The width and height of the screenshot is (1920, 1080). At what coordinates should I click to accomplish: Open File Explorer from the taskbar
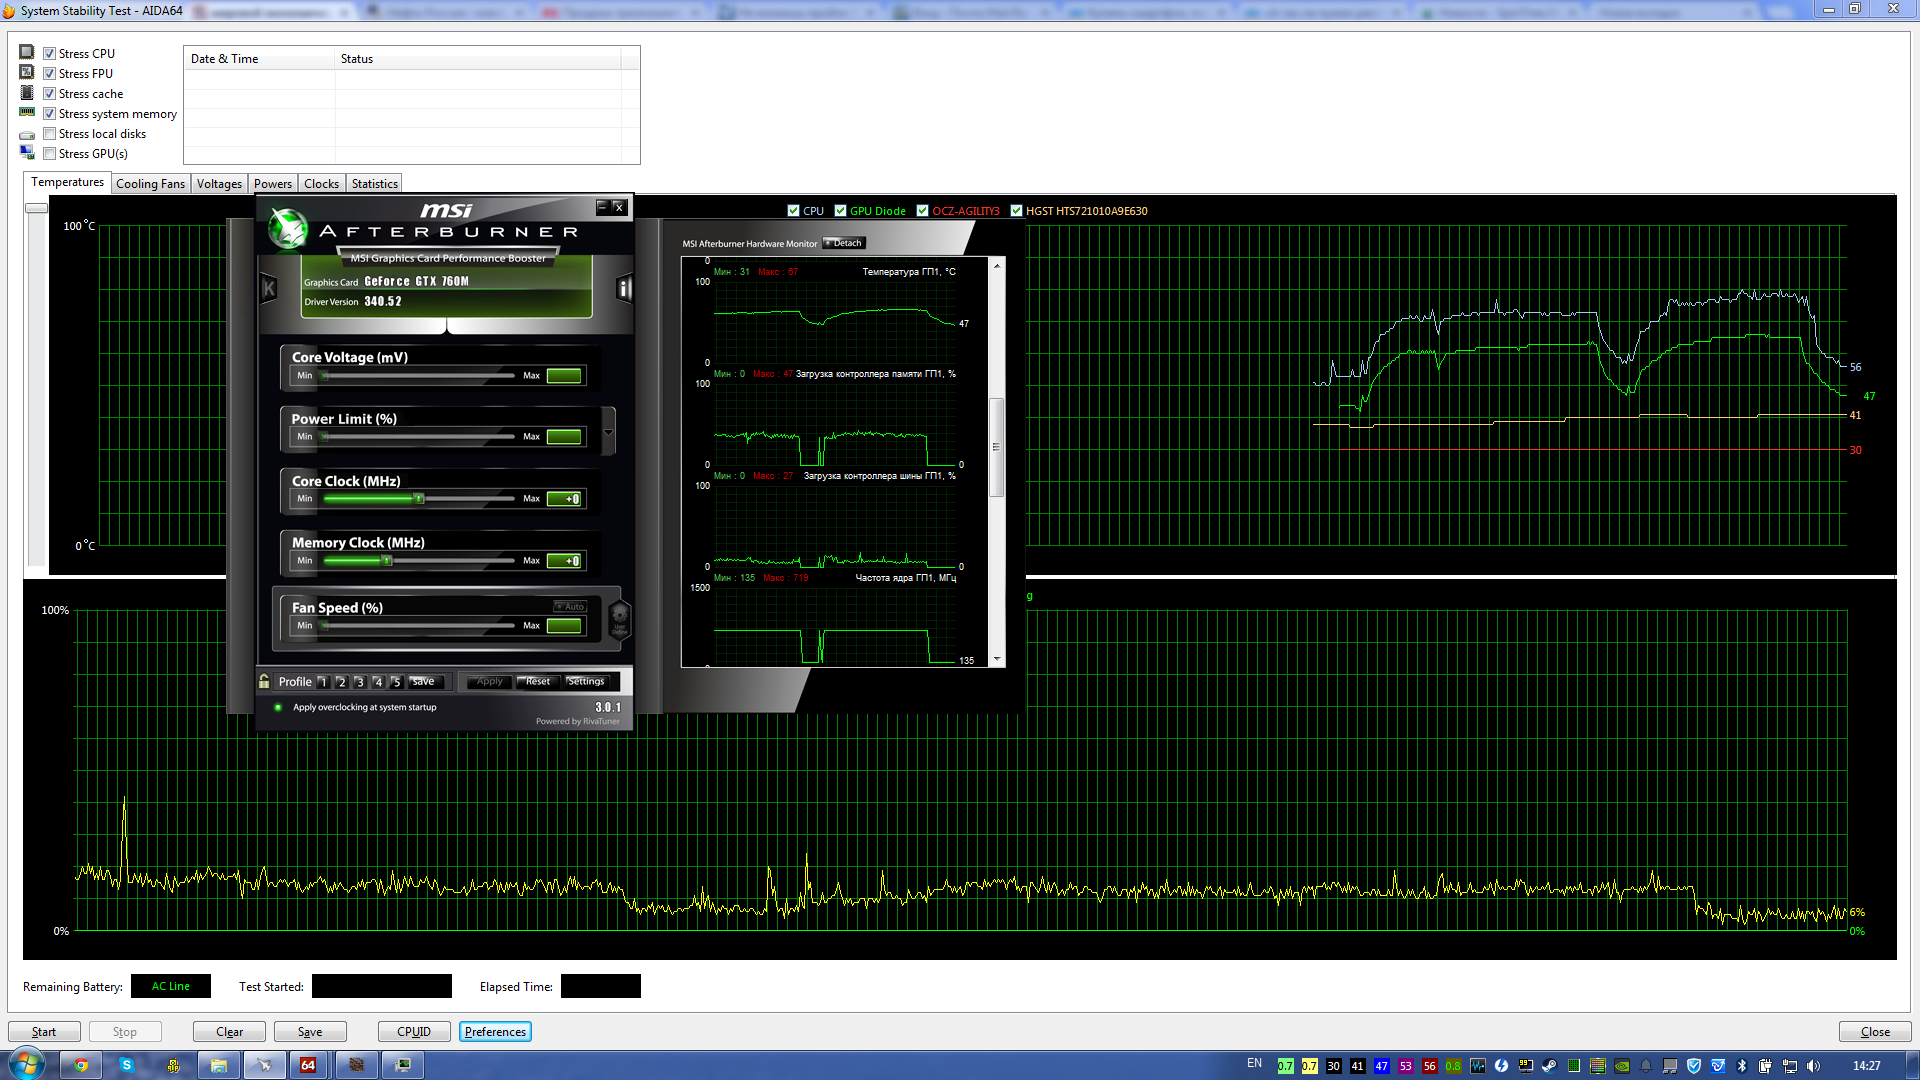pos(218,1065)
